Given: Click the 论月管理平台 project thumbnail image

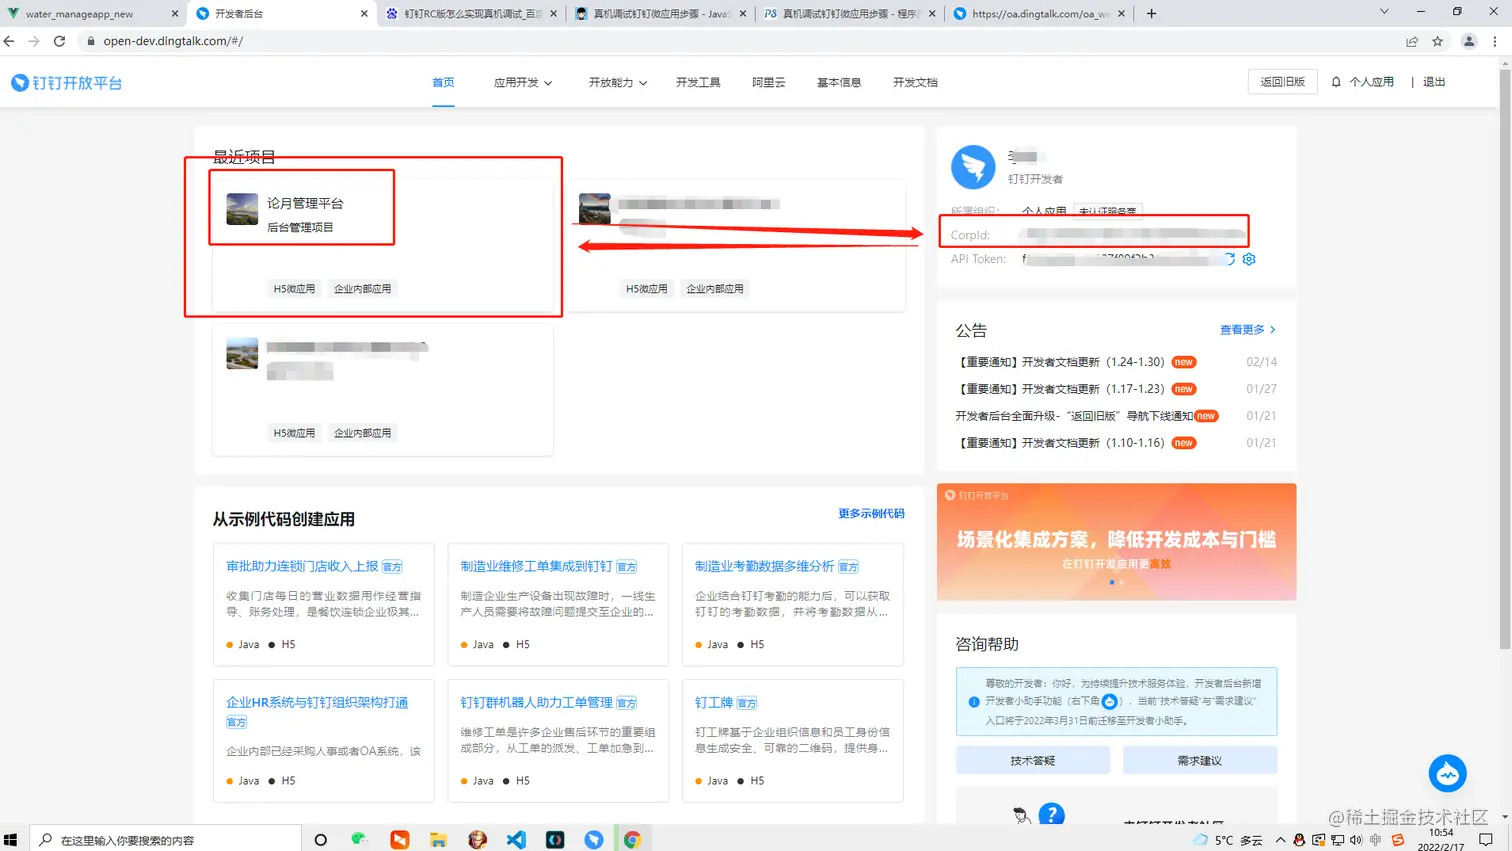Looking at the screenshot, I should tap(240, 207).
